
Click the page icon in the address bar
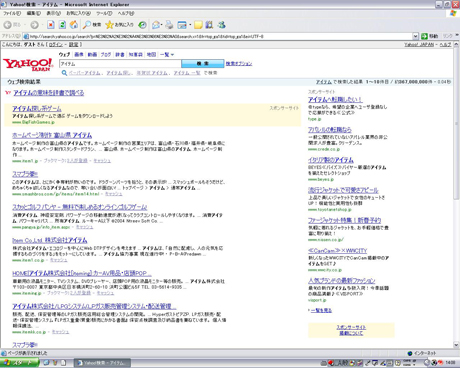[x=26, y=36]
